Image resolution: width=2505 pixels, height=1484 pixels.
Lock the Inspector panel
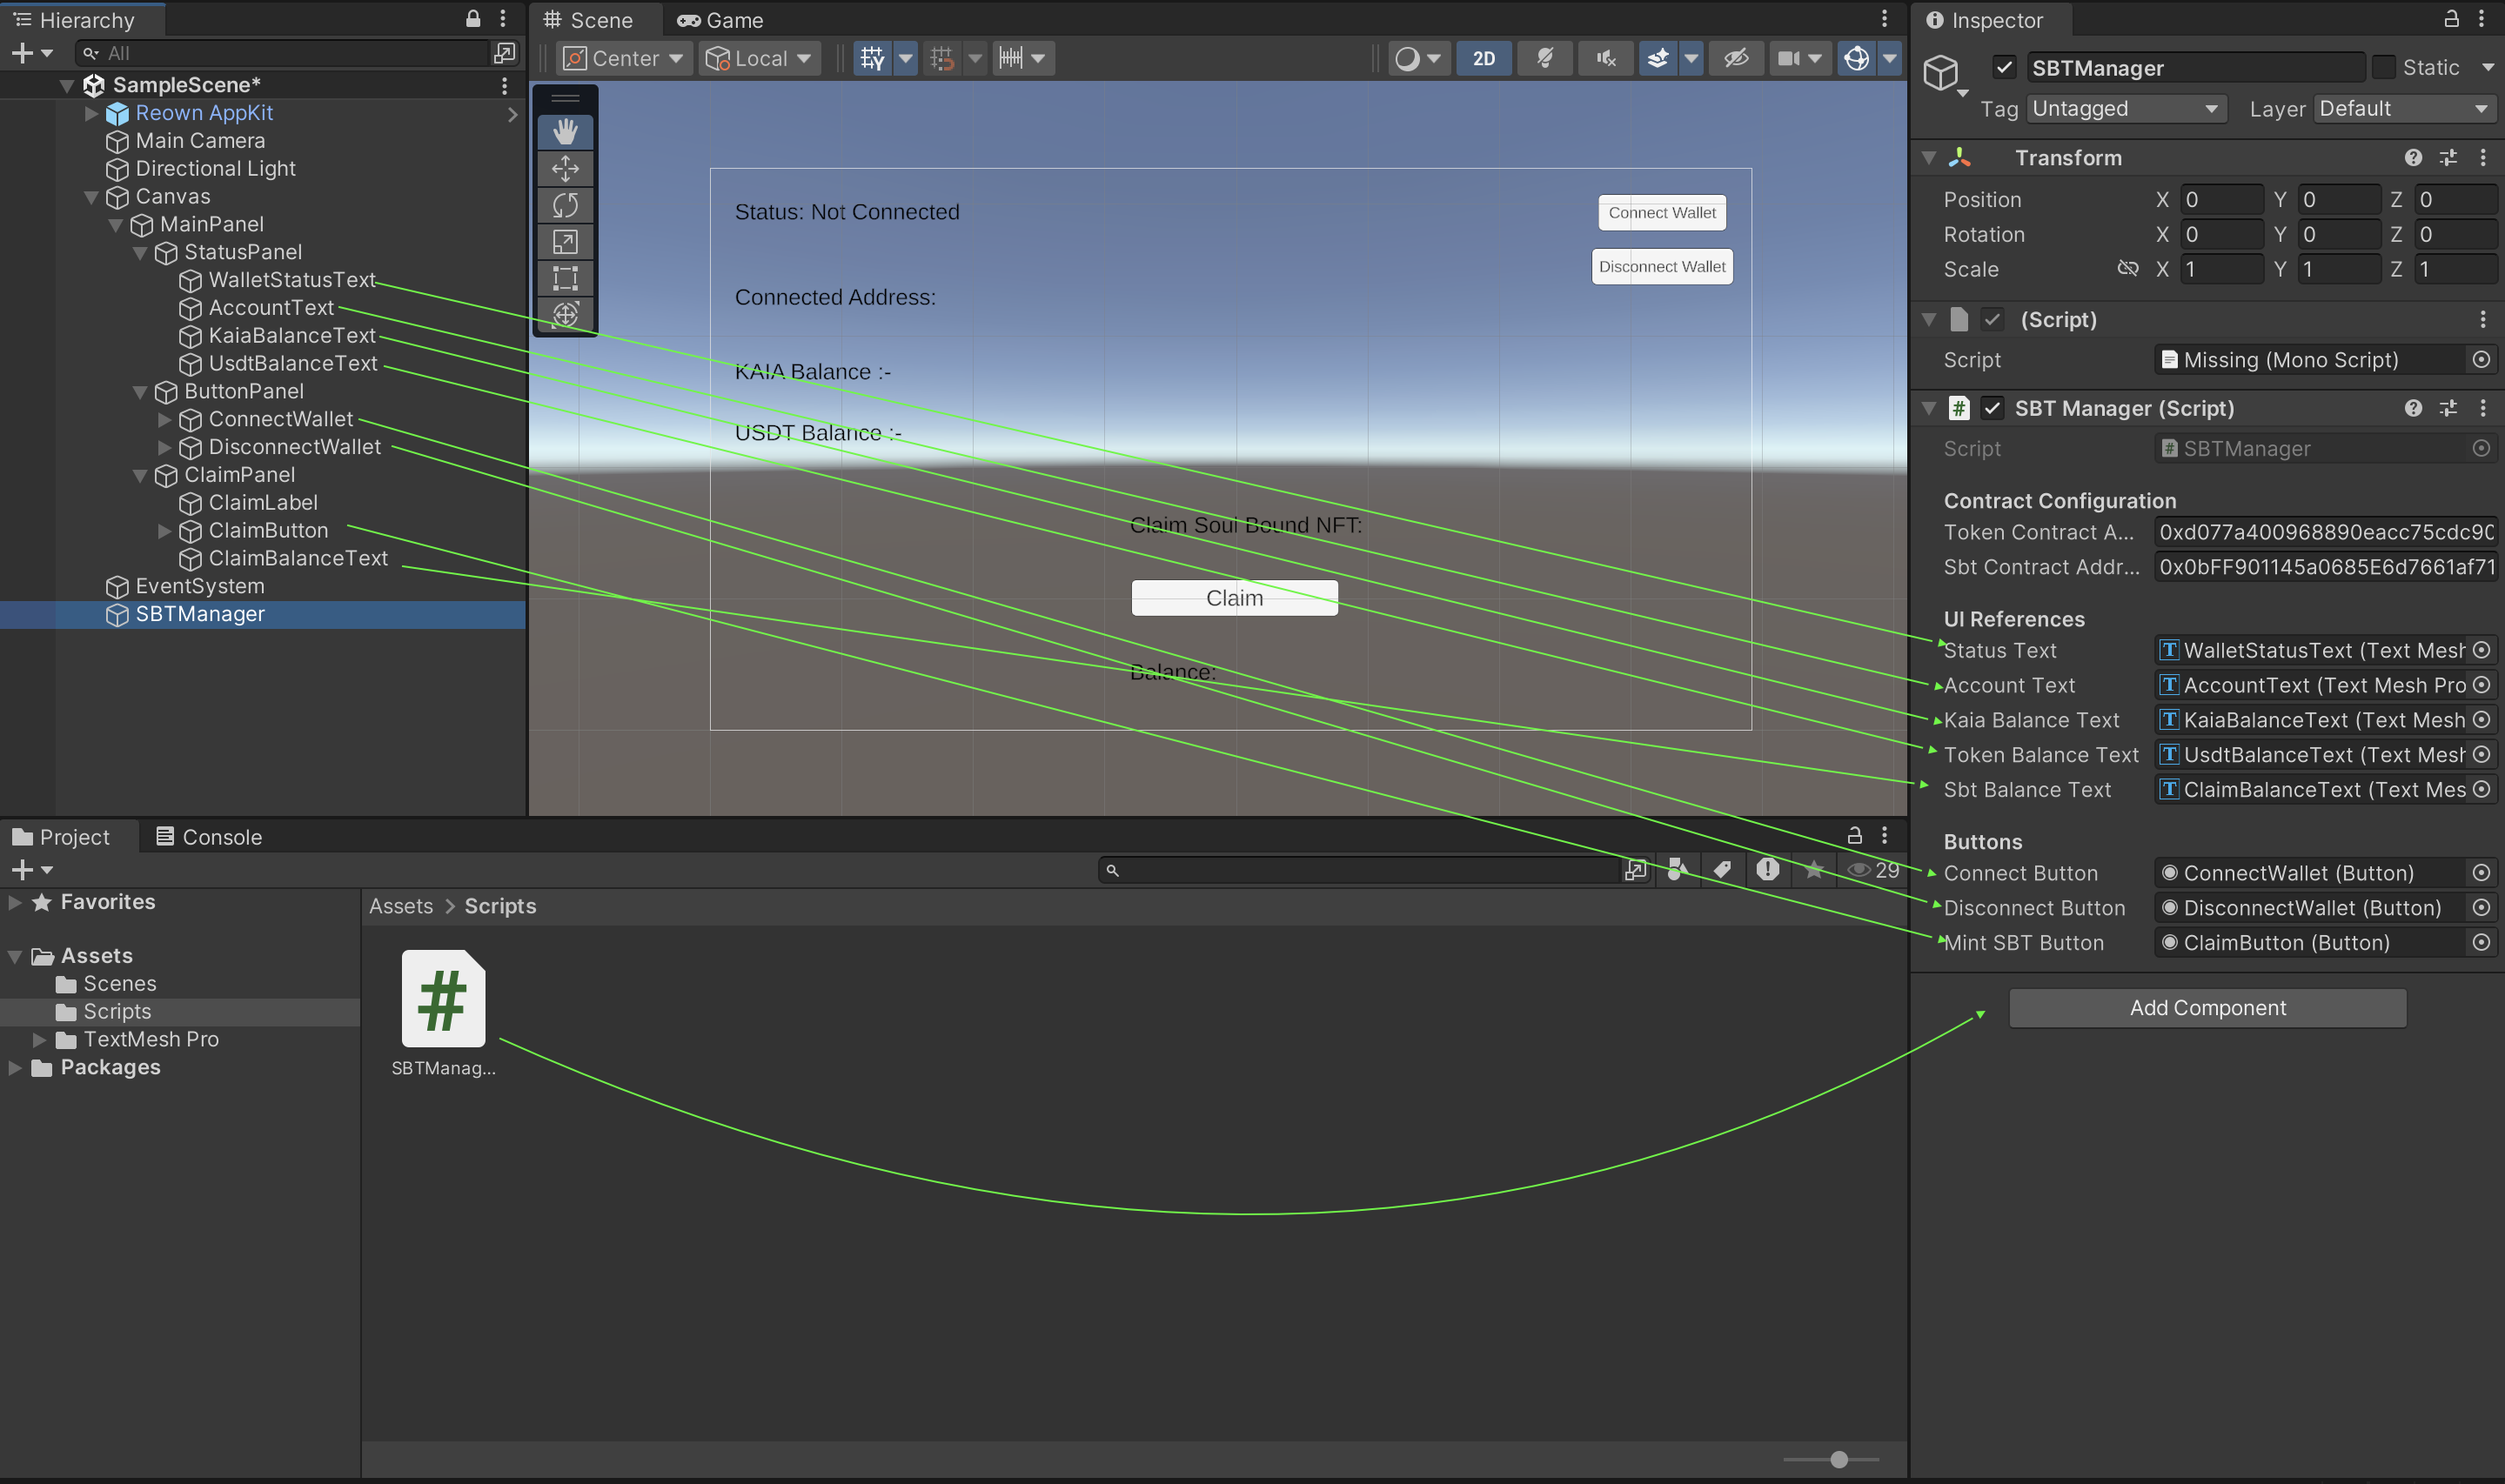2451,19
